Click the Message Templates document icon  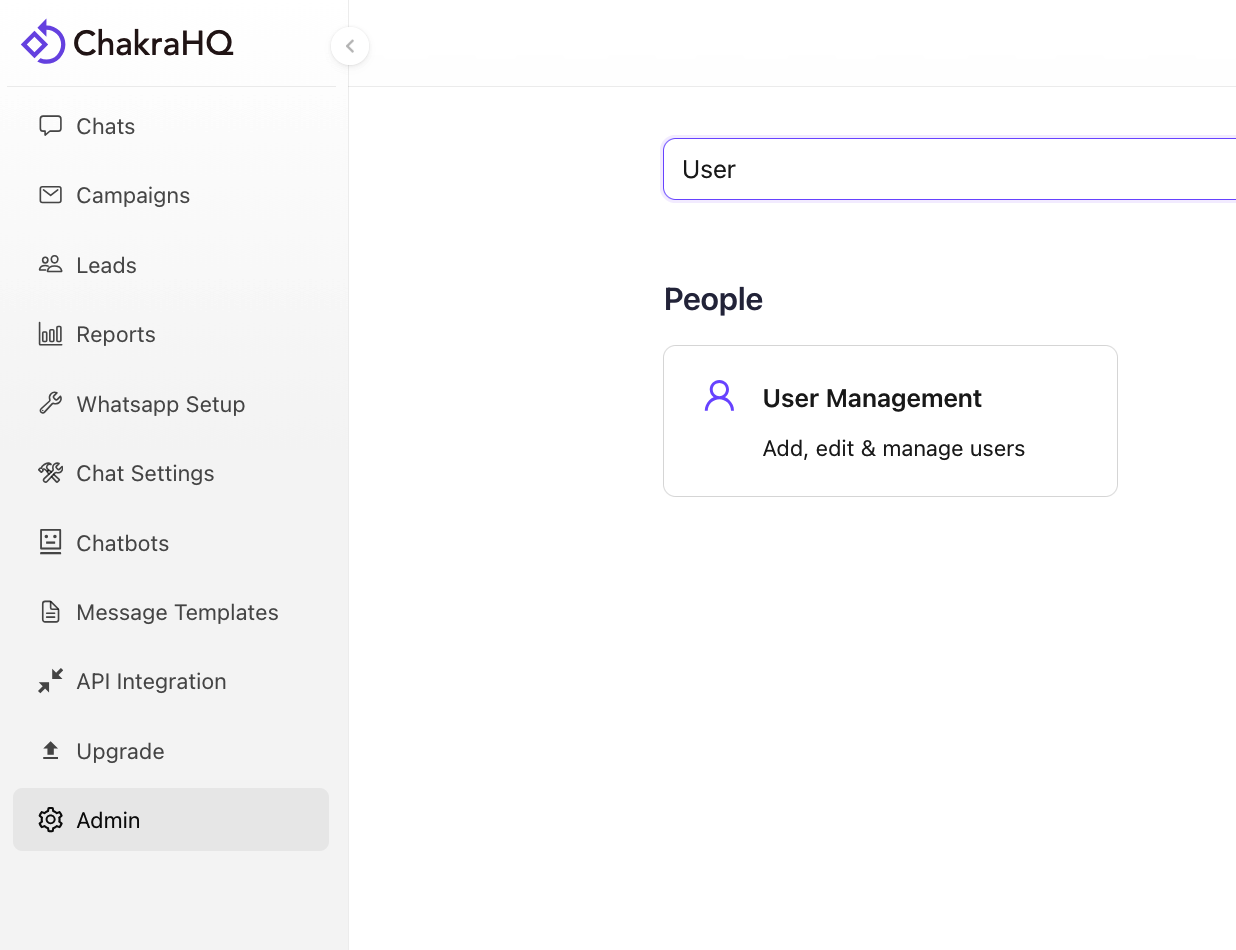click(x=51, y=611)
